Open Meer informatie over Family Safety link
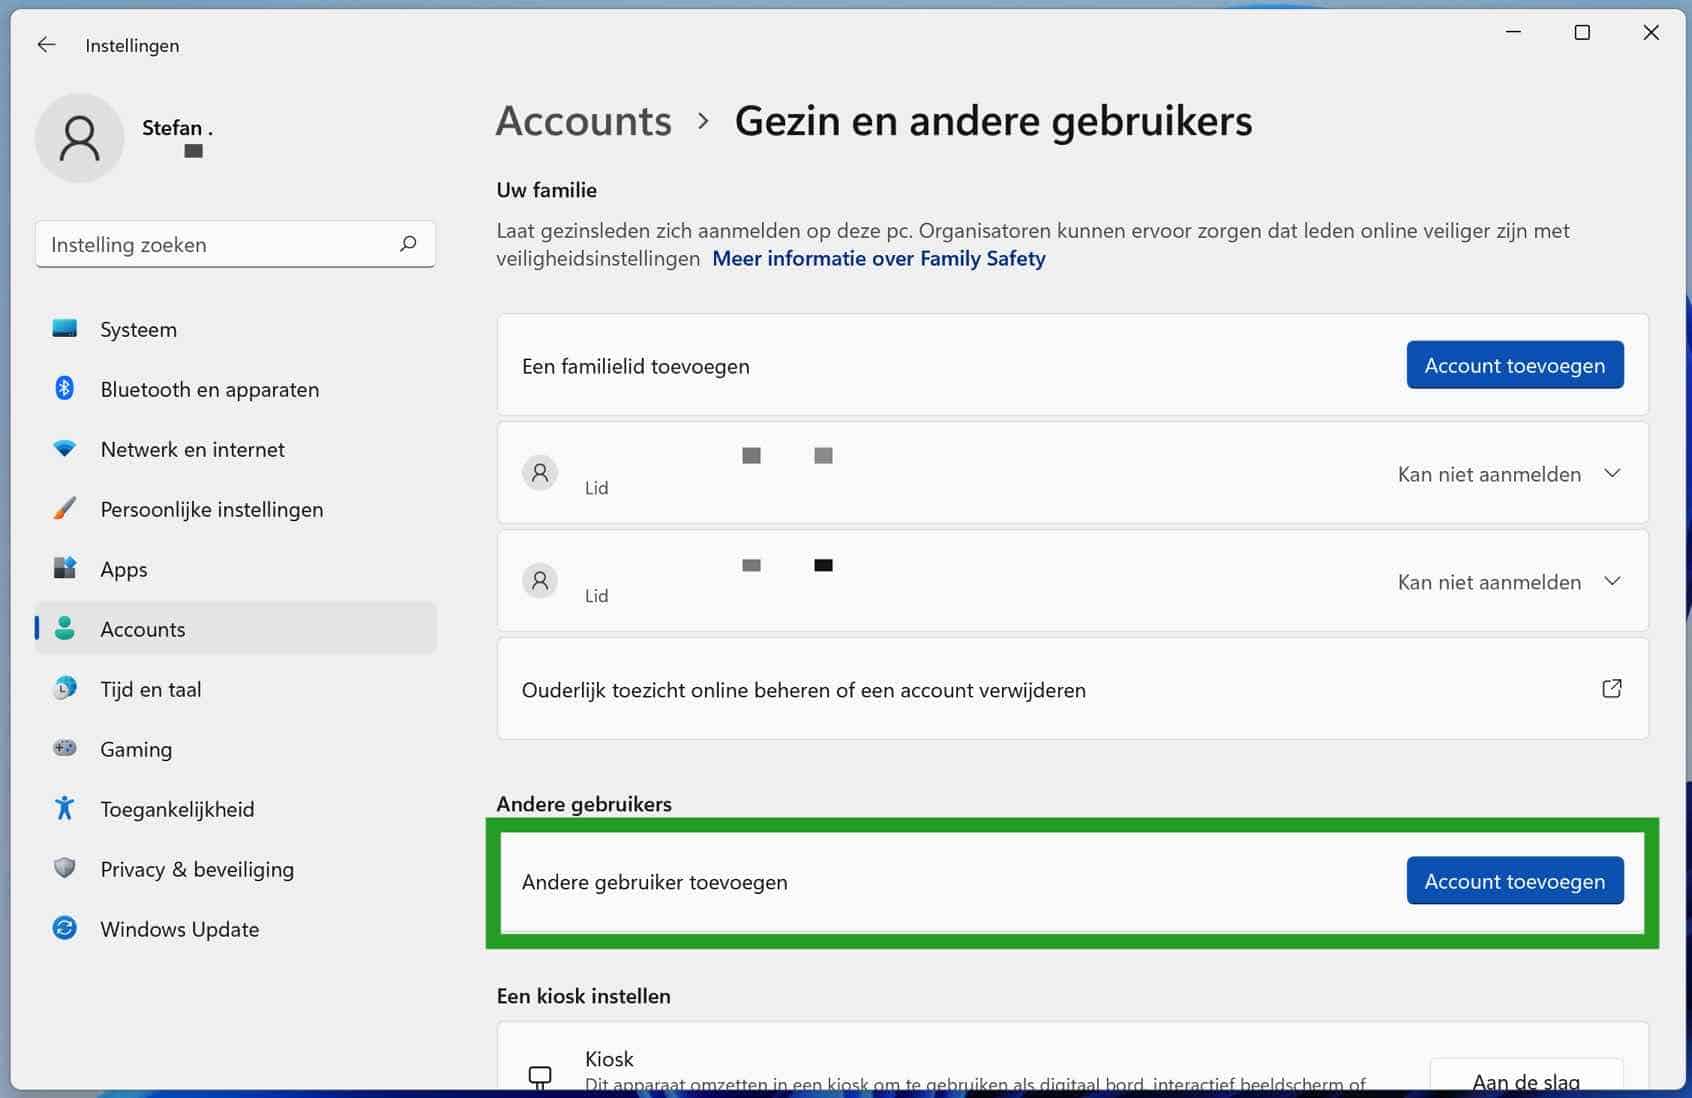 pyautogui.click(x=878, y=258)
